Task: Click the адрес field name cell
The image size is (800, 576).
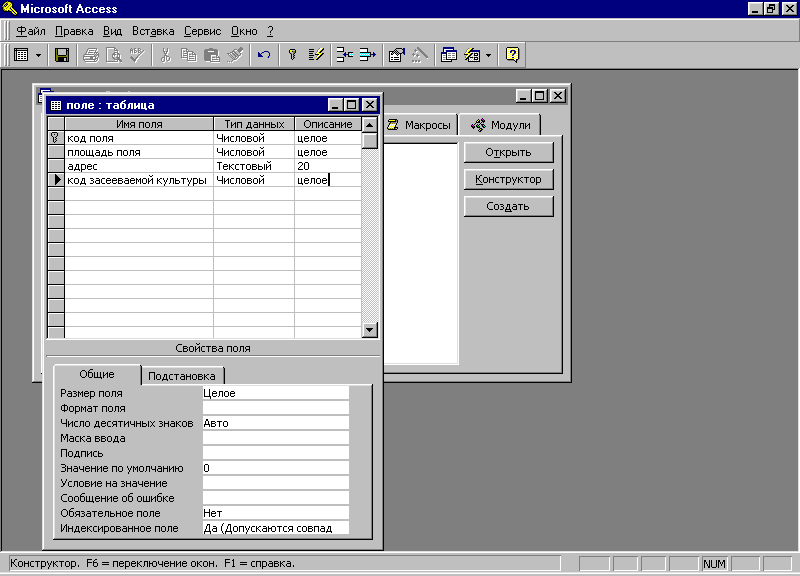Action: click(x=139, y=166)
